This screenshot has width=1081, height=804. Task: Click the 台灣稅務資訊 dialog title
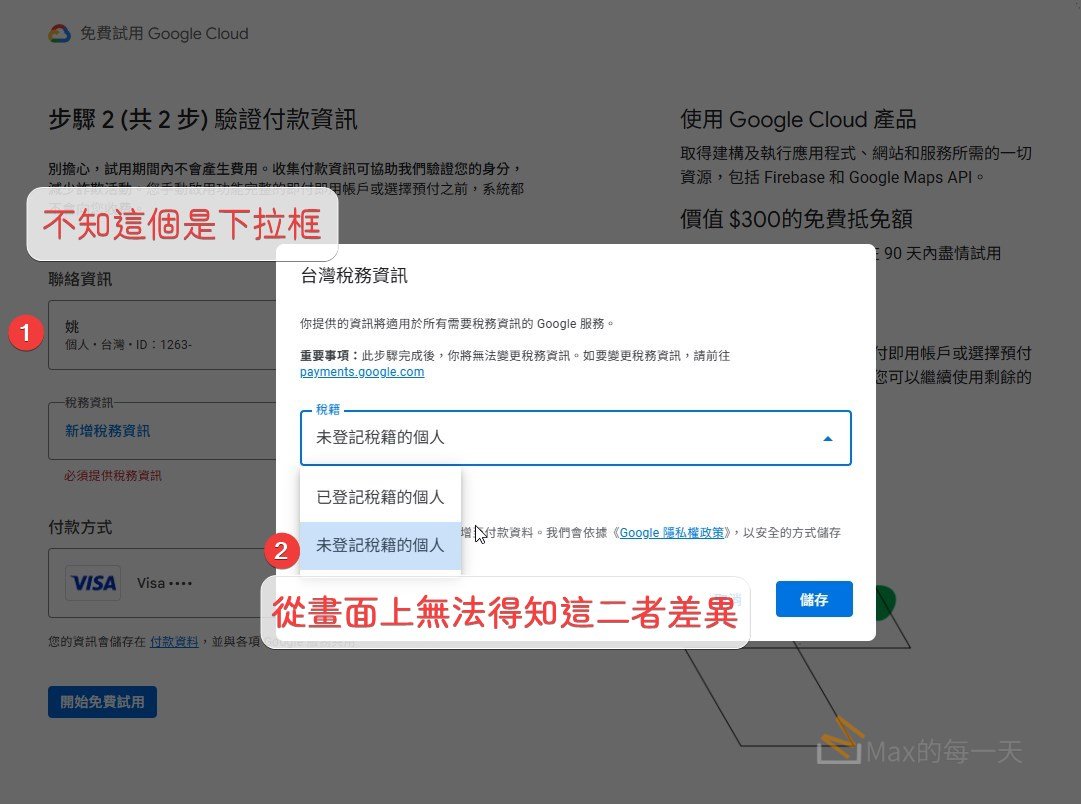tap(354, 275)
